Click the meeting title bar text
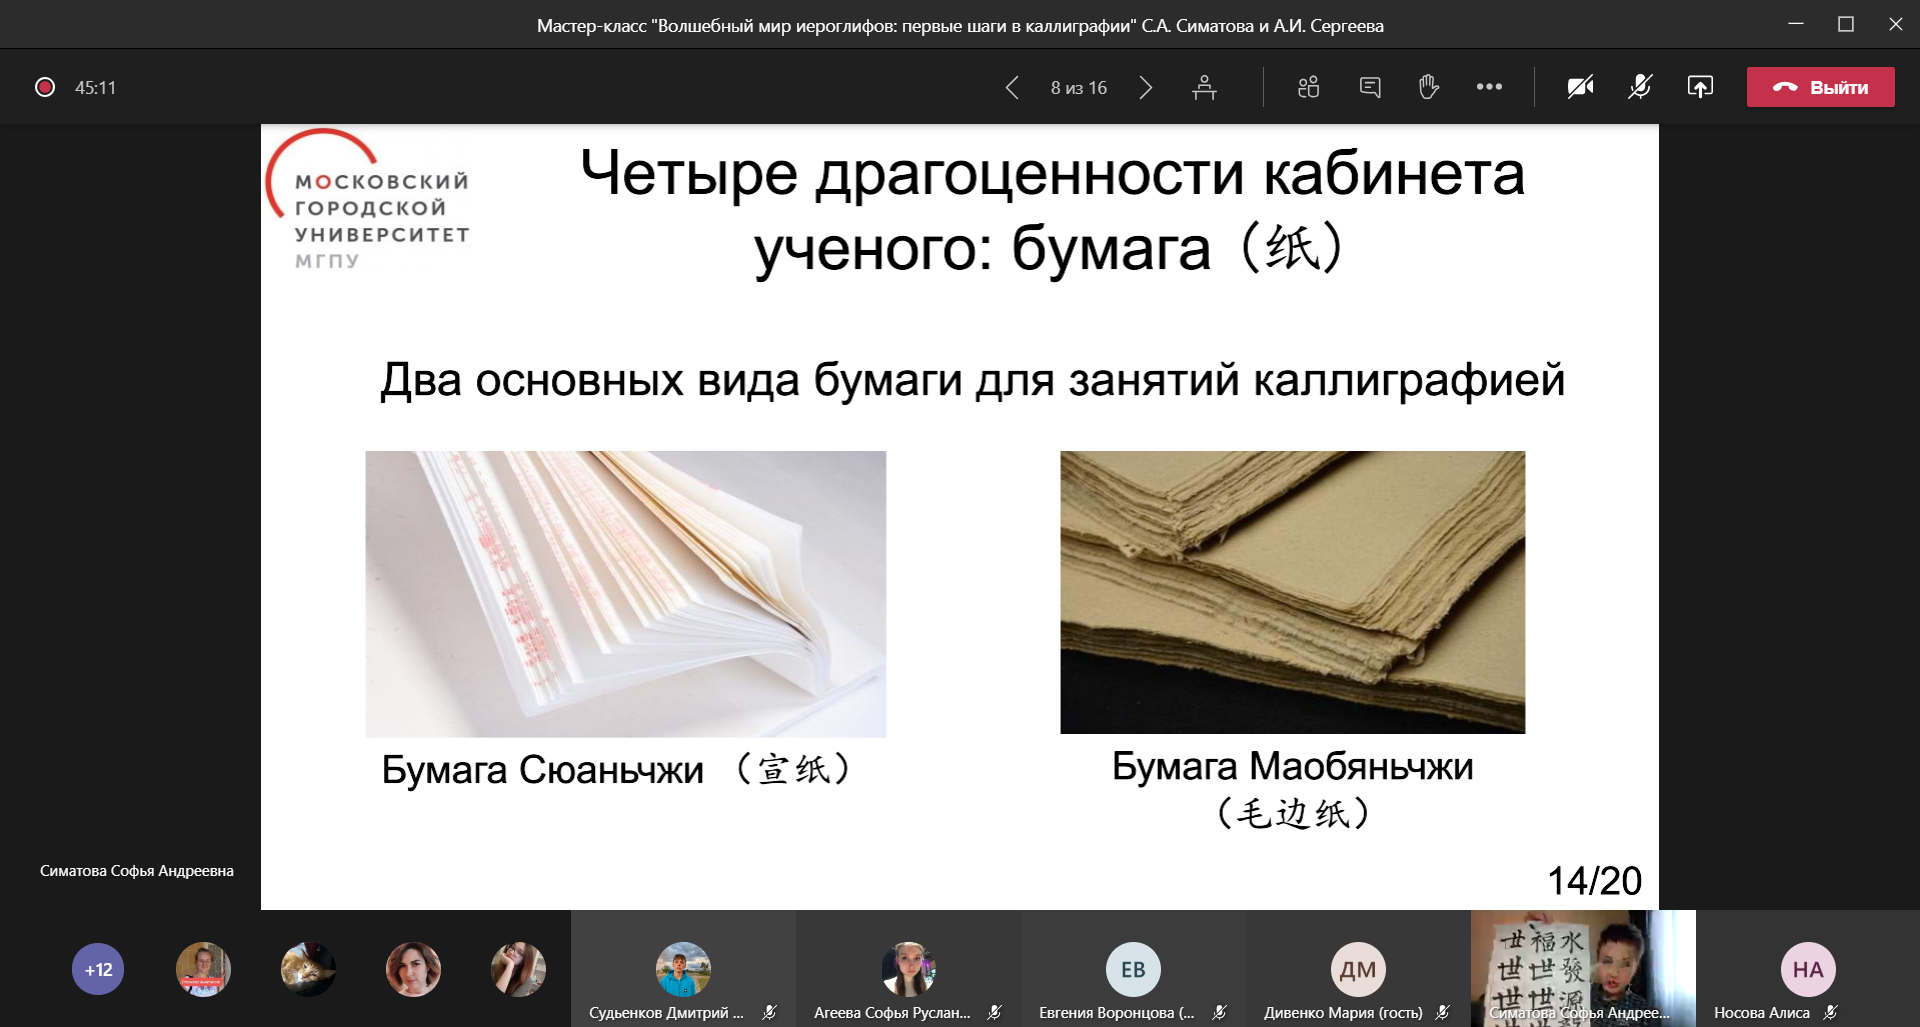 coord(959,25)
